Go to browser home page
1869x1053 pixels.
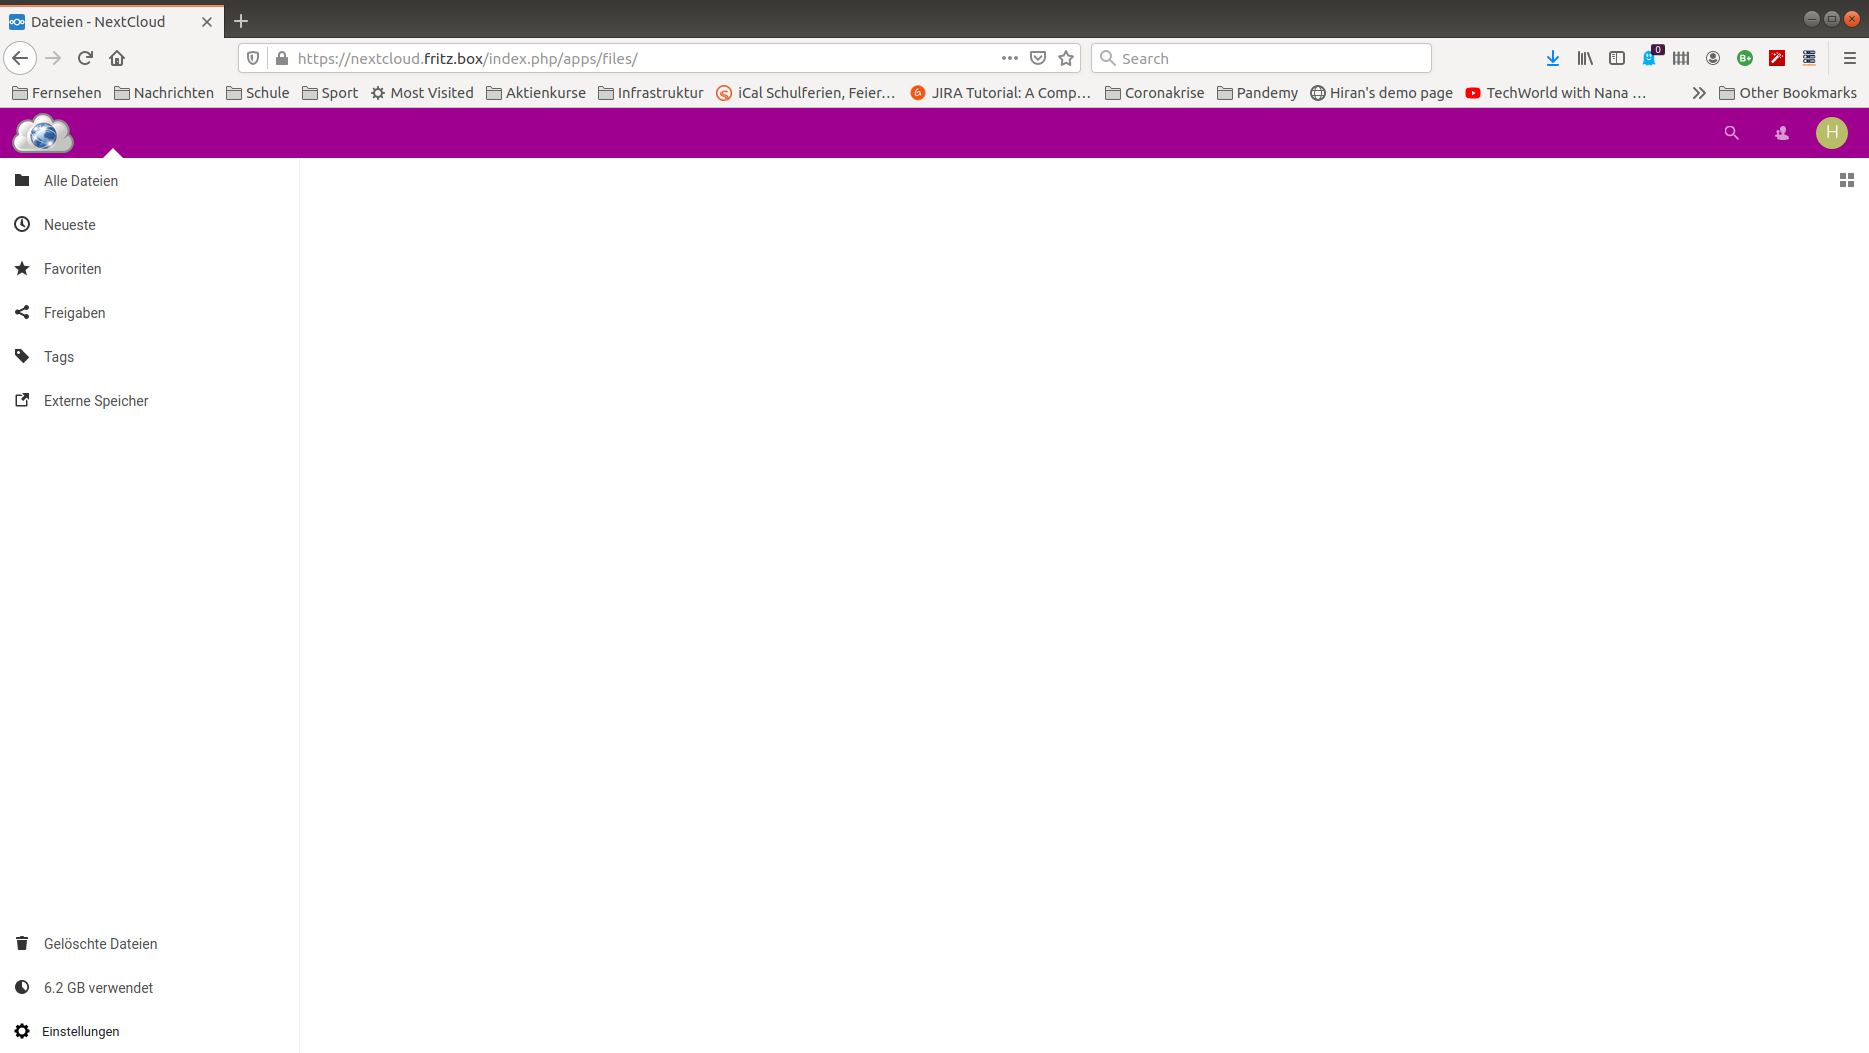coord(117,58)
